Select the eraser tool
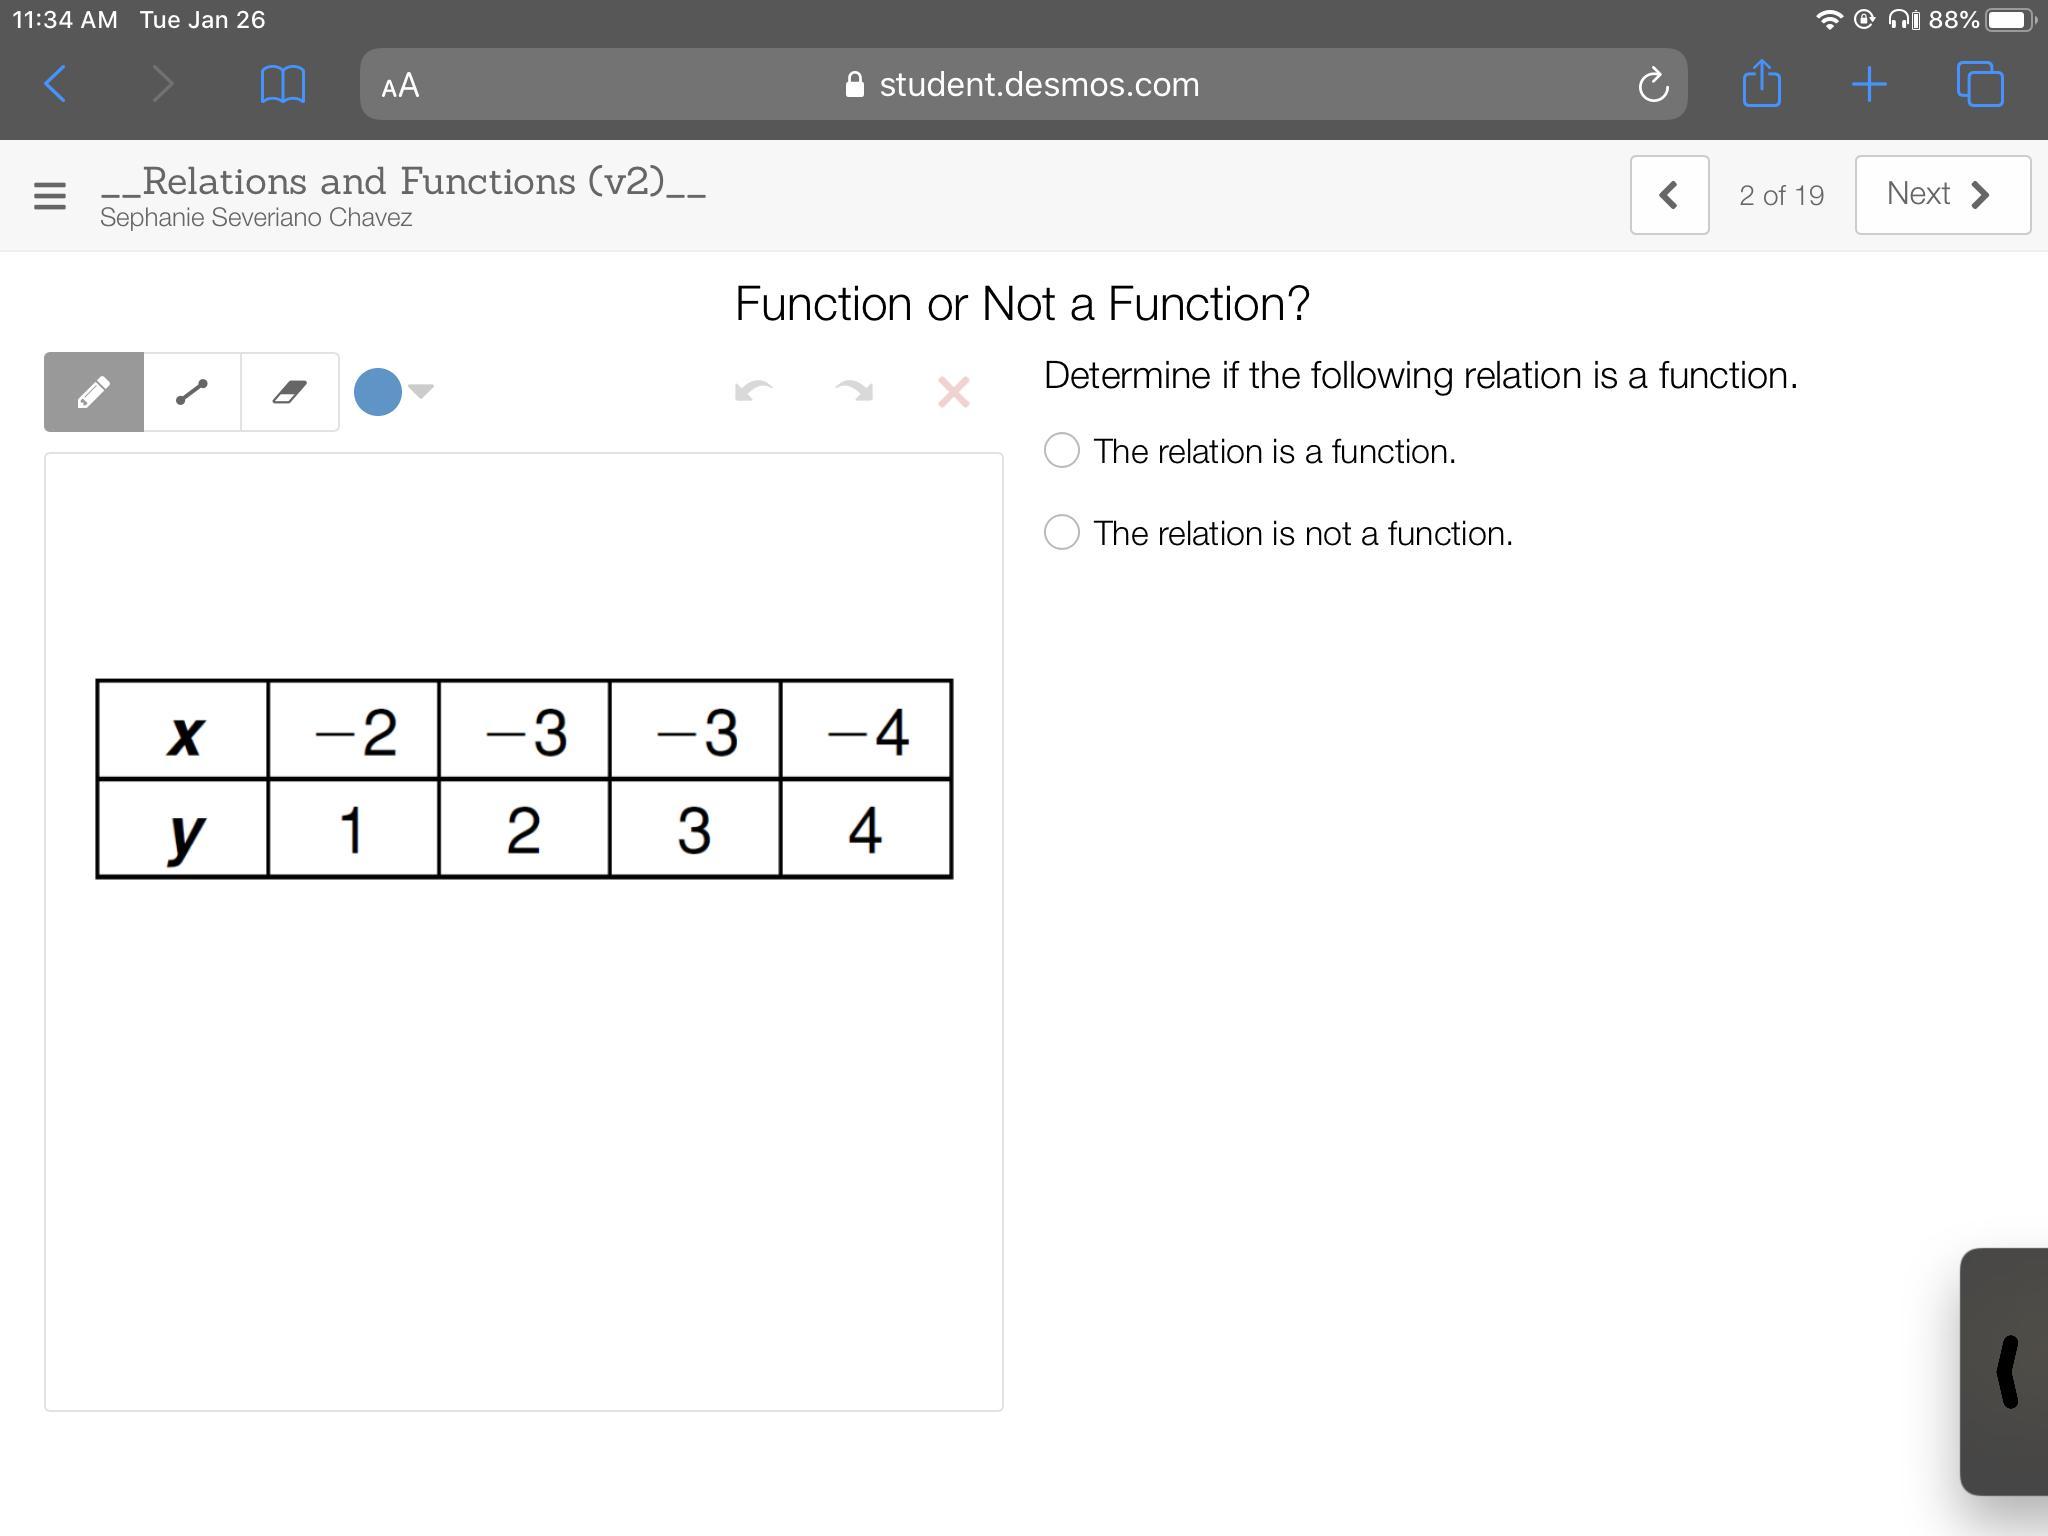Image resolution: width=2048 pixels, height=1536 pixels. [x=290, y=392]
